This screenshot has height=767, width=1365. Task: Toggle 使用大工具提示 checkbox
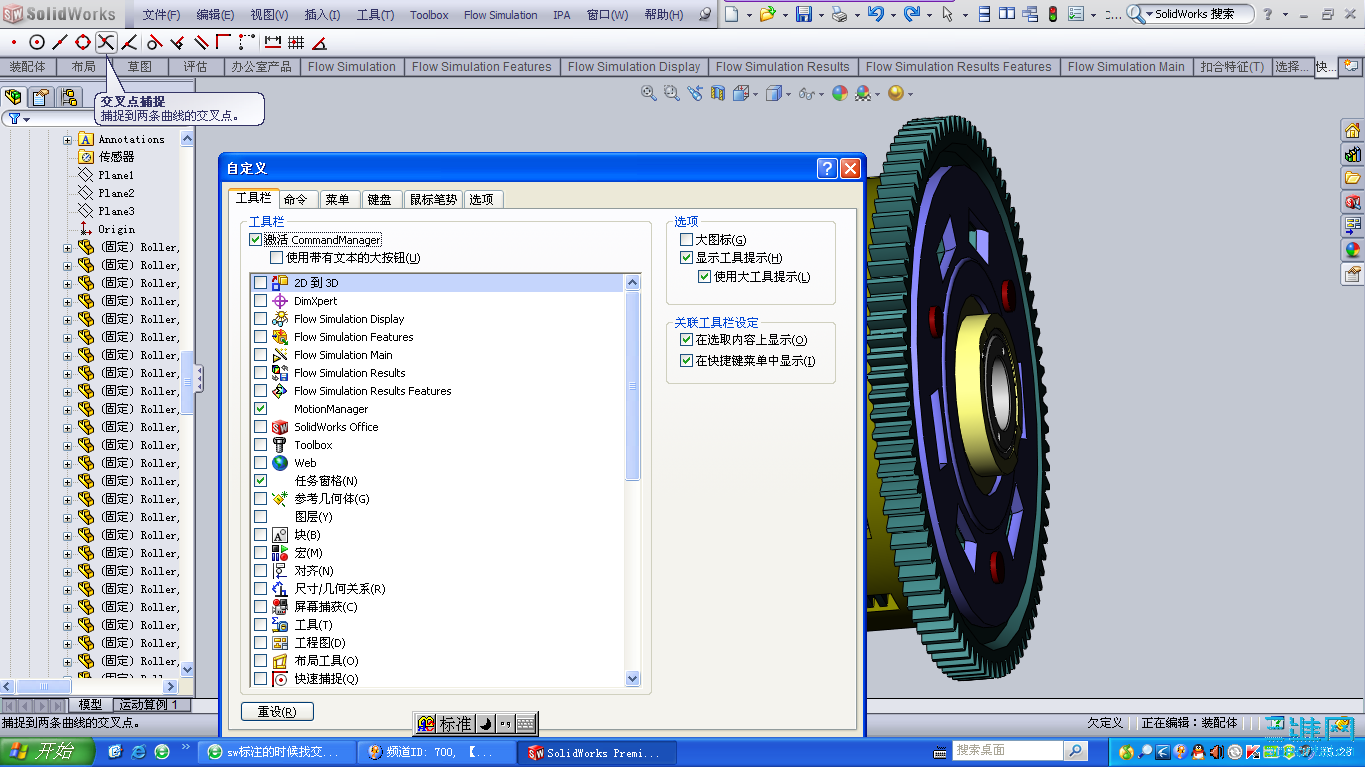coord(705,277)
